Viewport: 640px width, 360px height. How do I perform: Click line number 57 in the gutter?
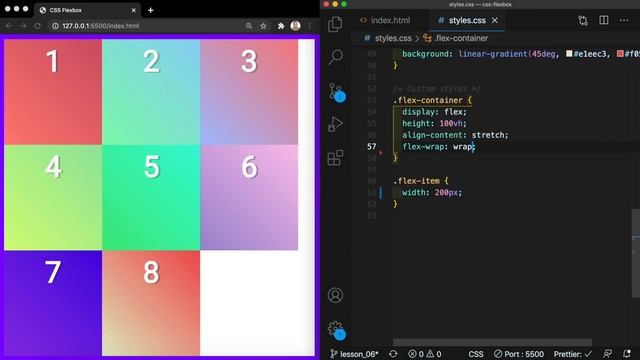click(371, 147)
